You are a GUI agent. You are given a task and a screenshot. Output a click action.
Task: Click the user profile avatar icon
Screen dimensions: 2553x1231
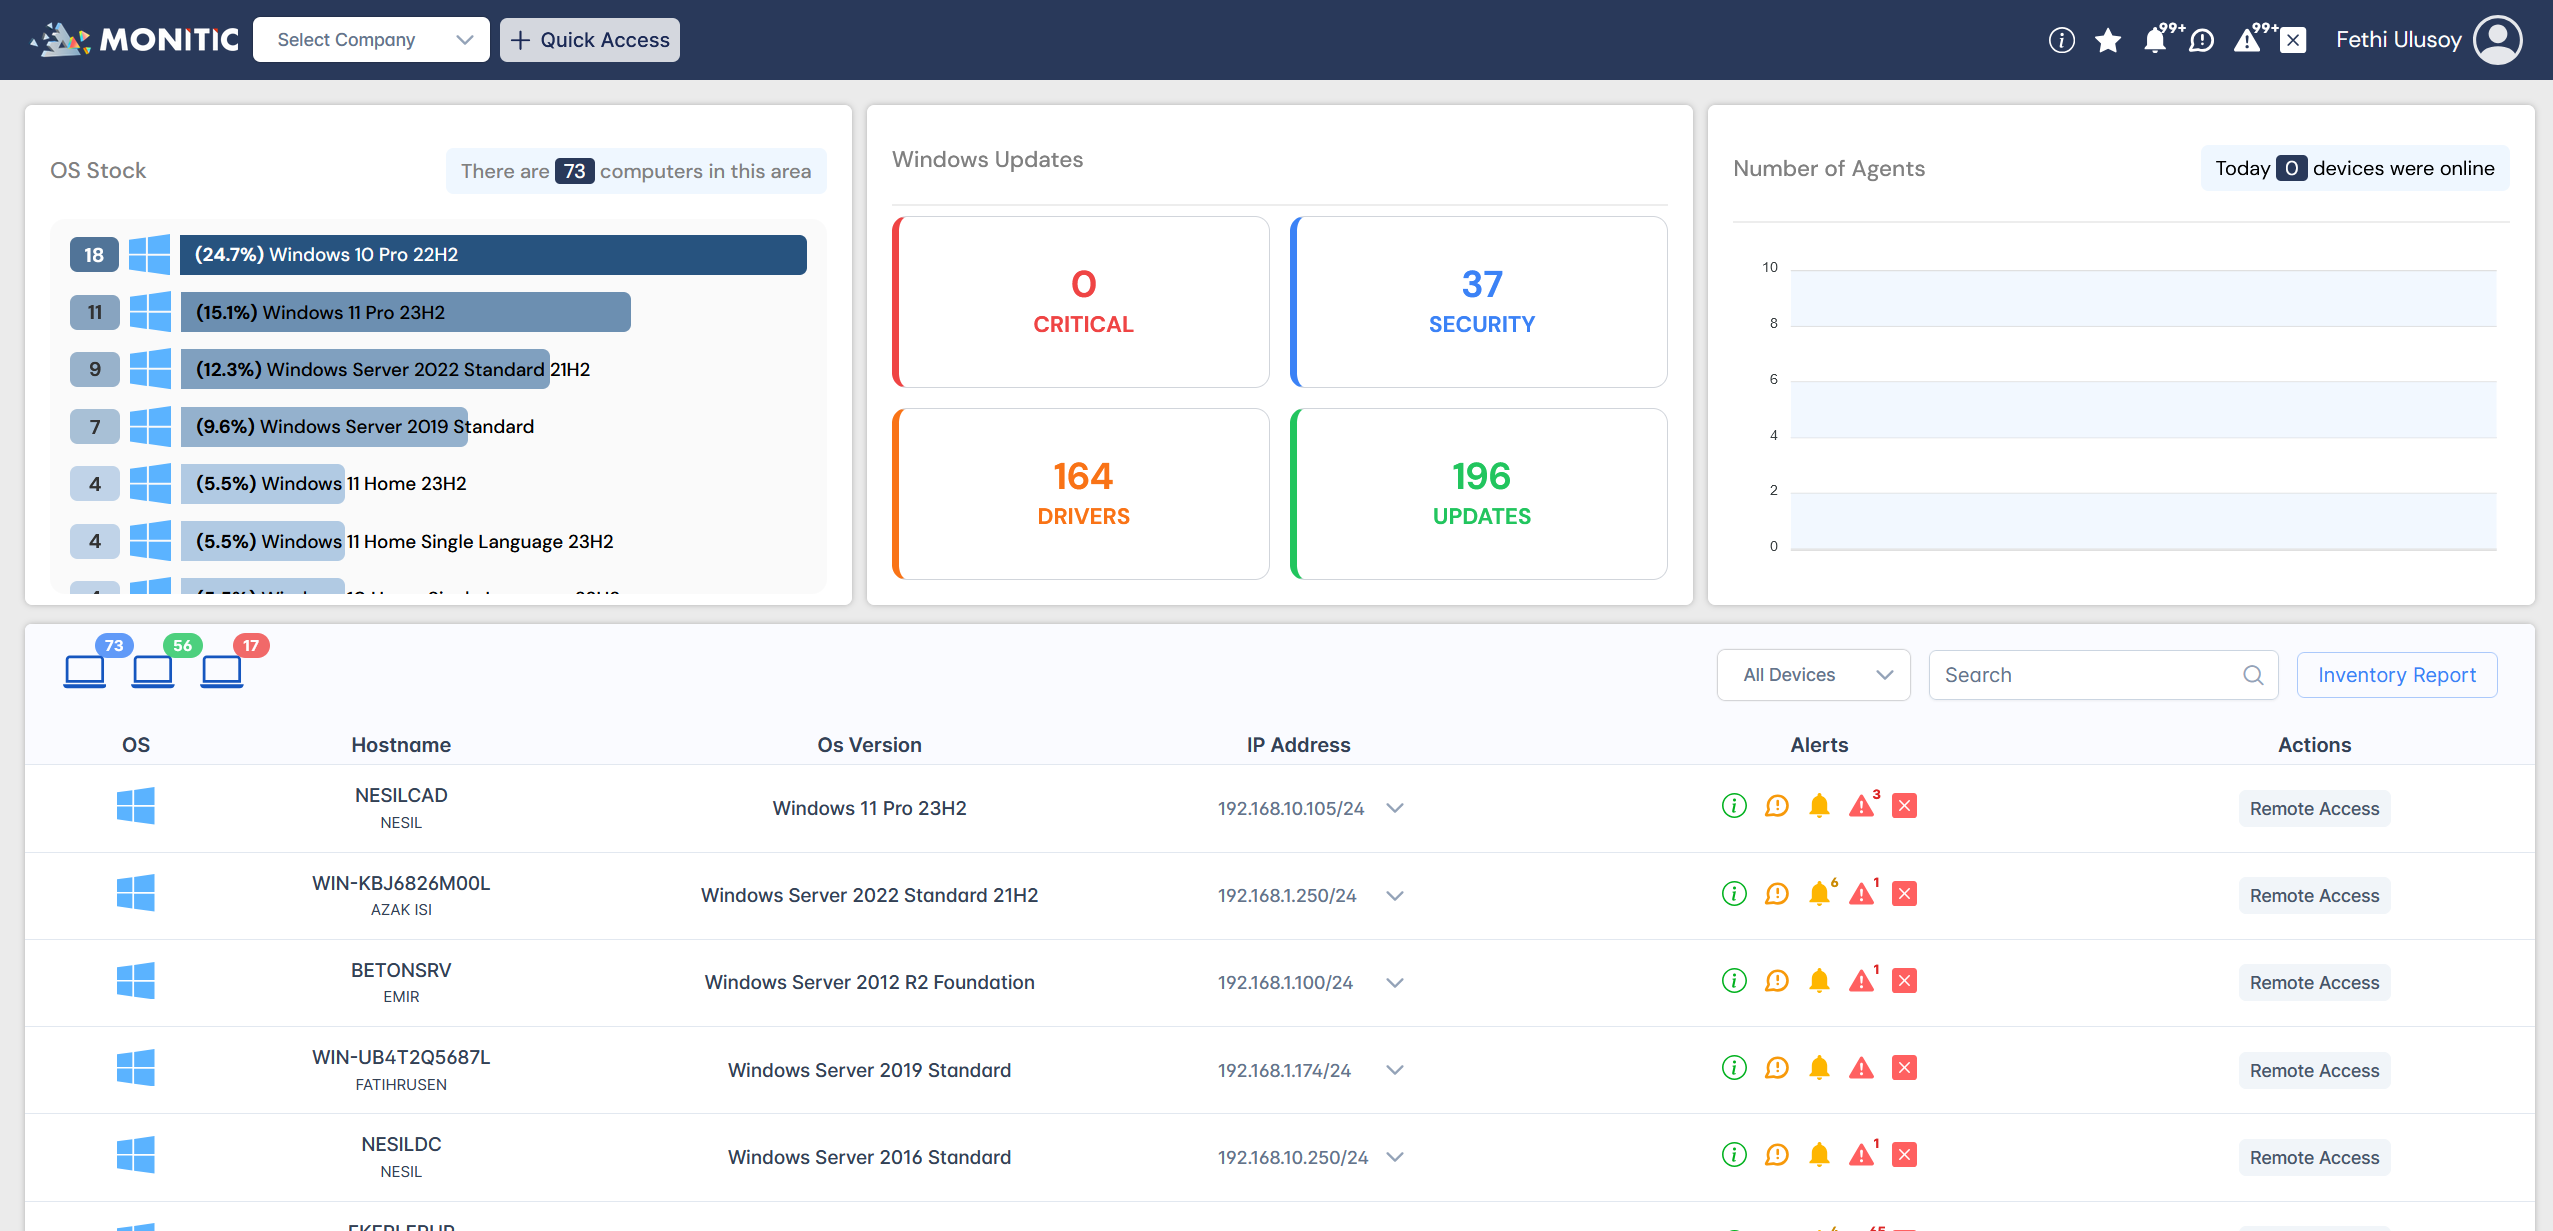tap(2497, 40)
